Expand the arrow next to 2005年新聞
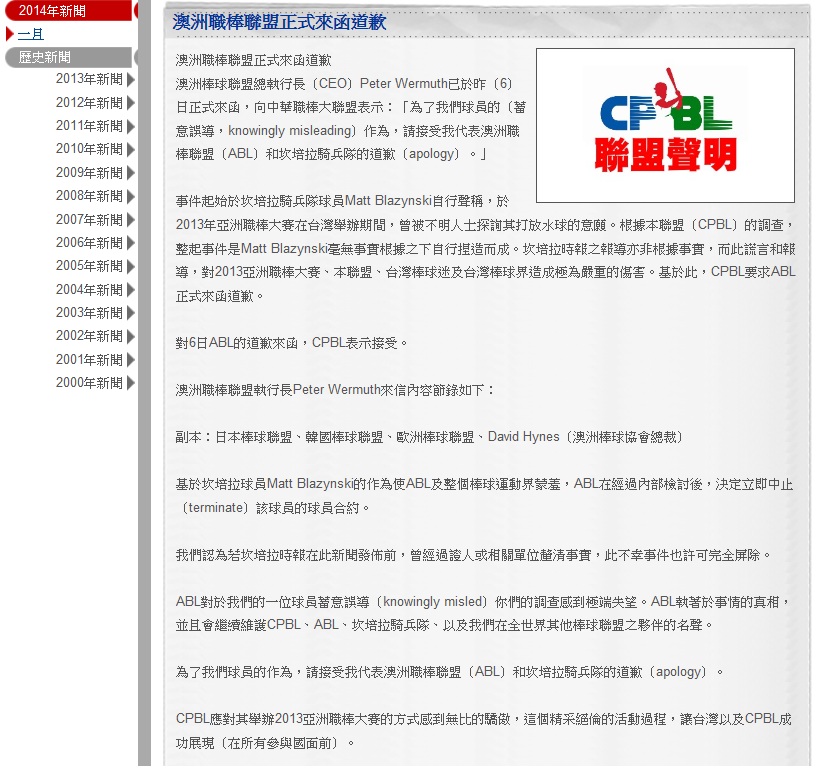The height and width of the screenshot is (776, 820). coord(131,266)
